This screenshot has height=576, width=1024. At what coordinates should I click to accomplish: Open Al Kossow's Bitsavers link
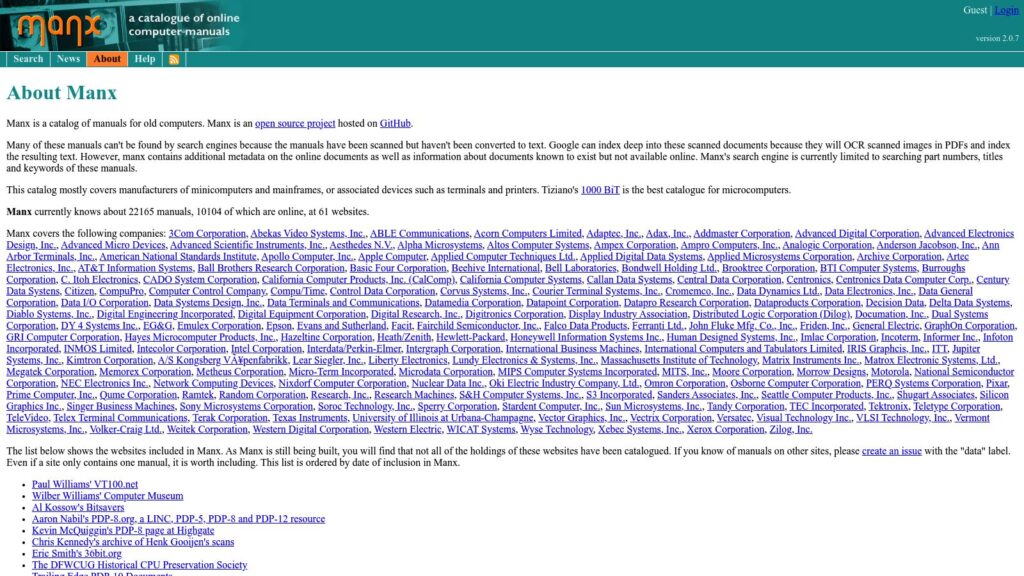(x=78, y=507)
